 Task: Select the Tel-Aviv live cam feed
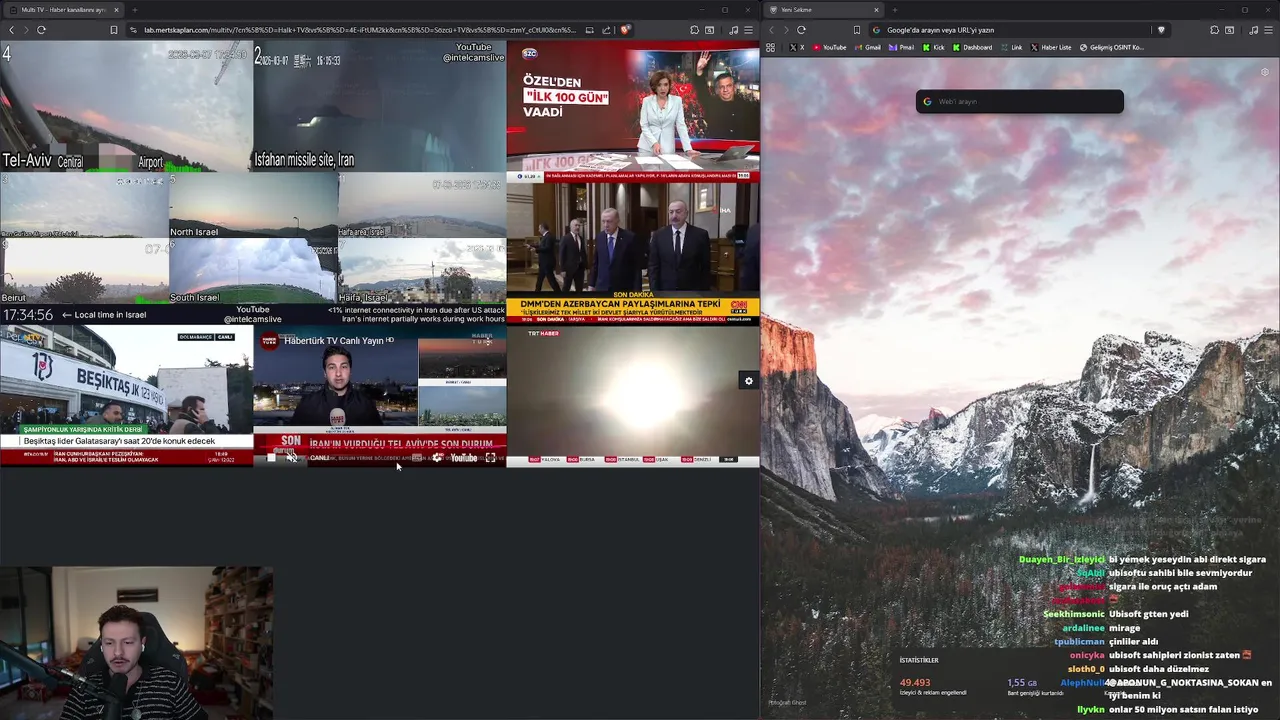click(x=126, y=106)
